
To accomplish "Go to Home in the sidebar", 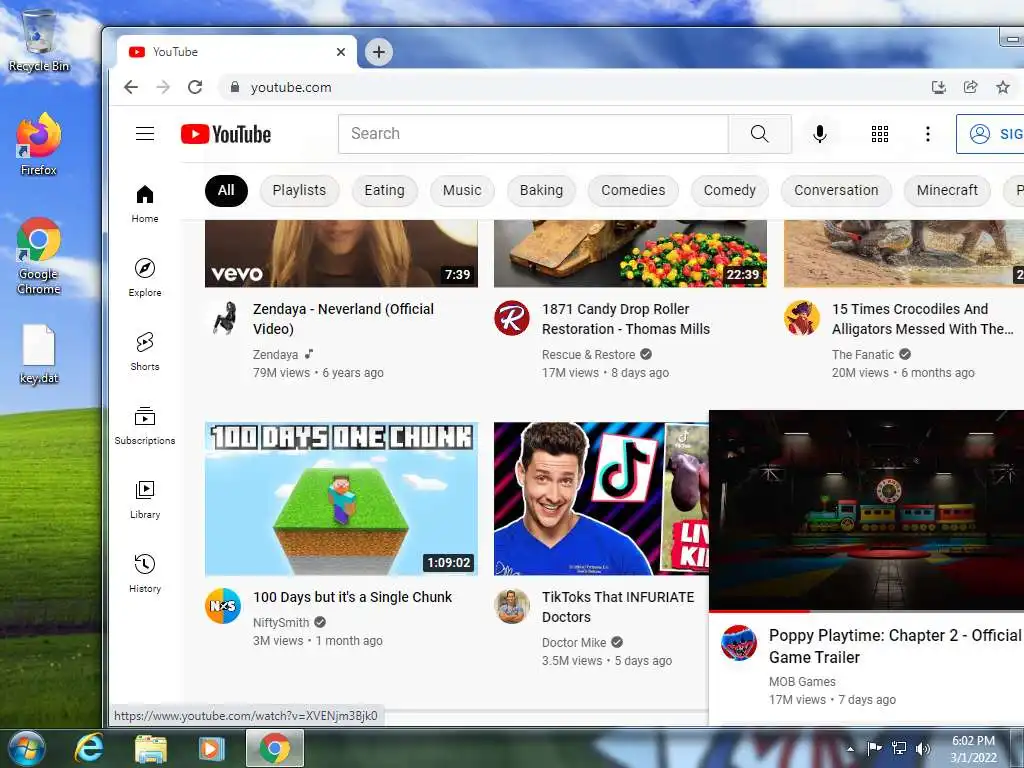I will (x=145, y=204).
